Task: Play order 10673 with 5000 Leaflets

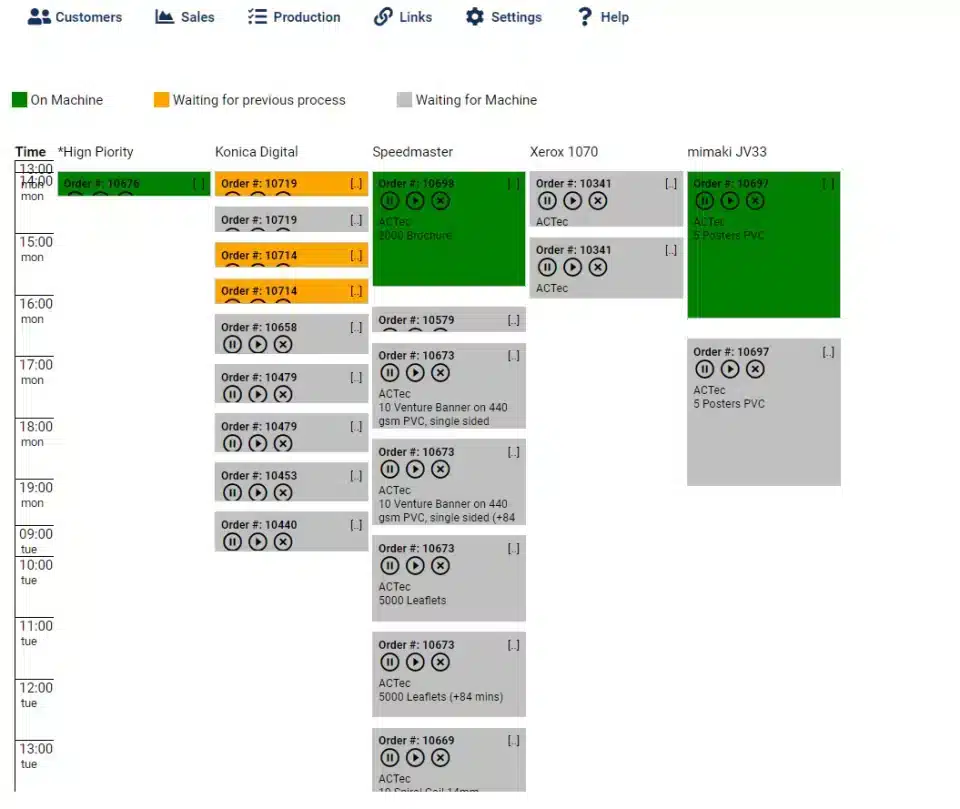Action: click(x=416, y=566)
